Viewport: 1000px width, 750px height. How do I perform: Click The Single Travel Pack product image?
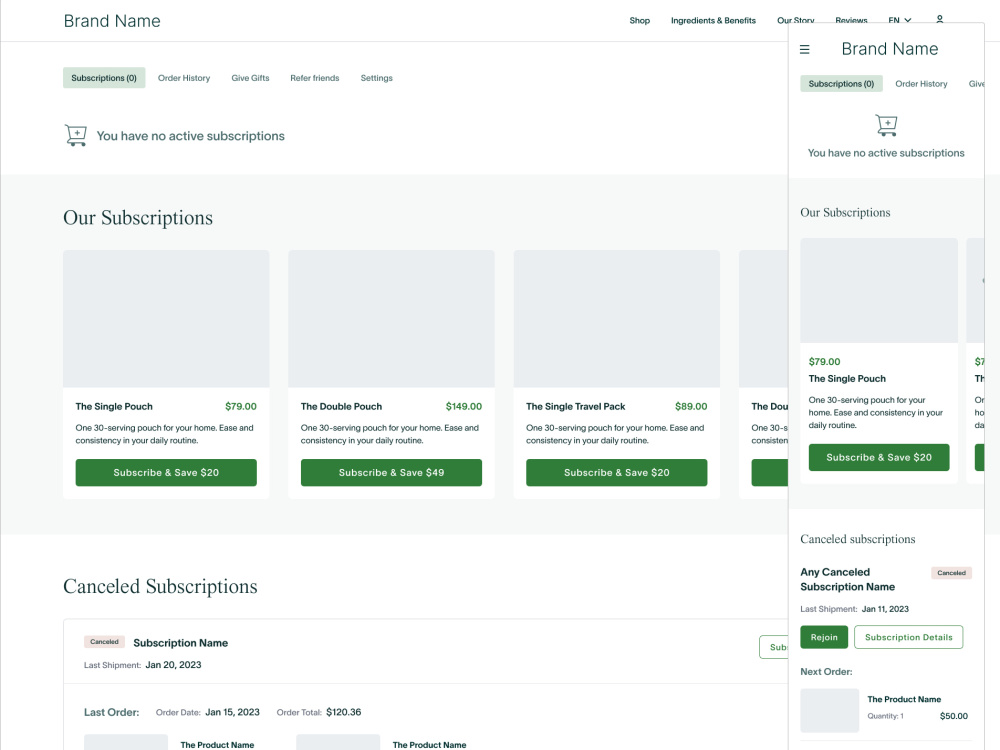click(616, 319)
